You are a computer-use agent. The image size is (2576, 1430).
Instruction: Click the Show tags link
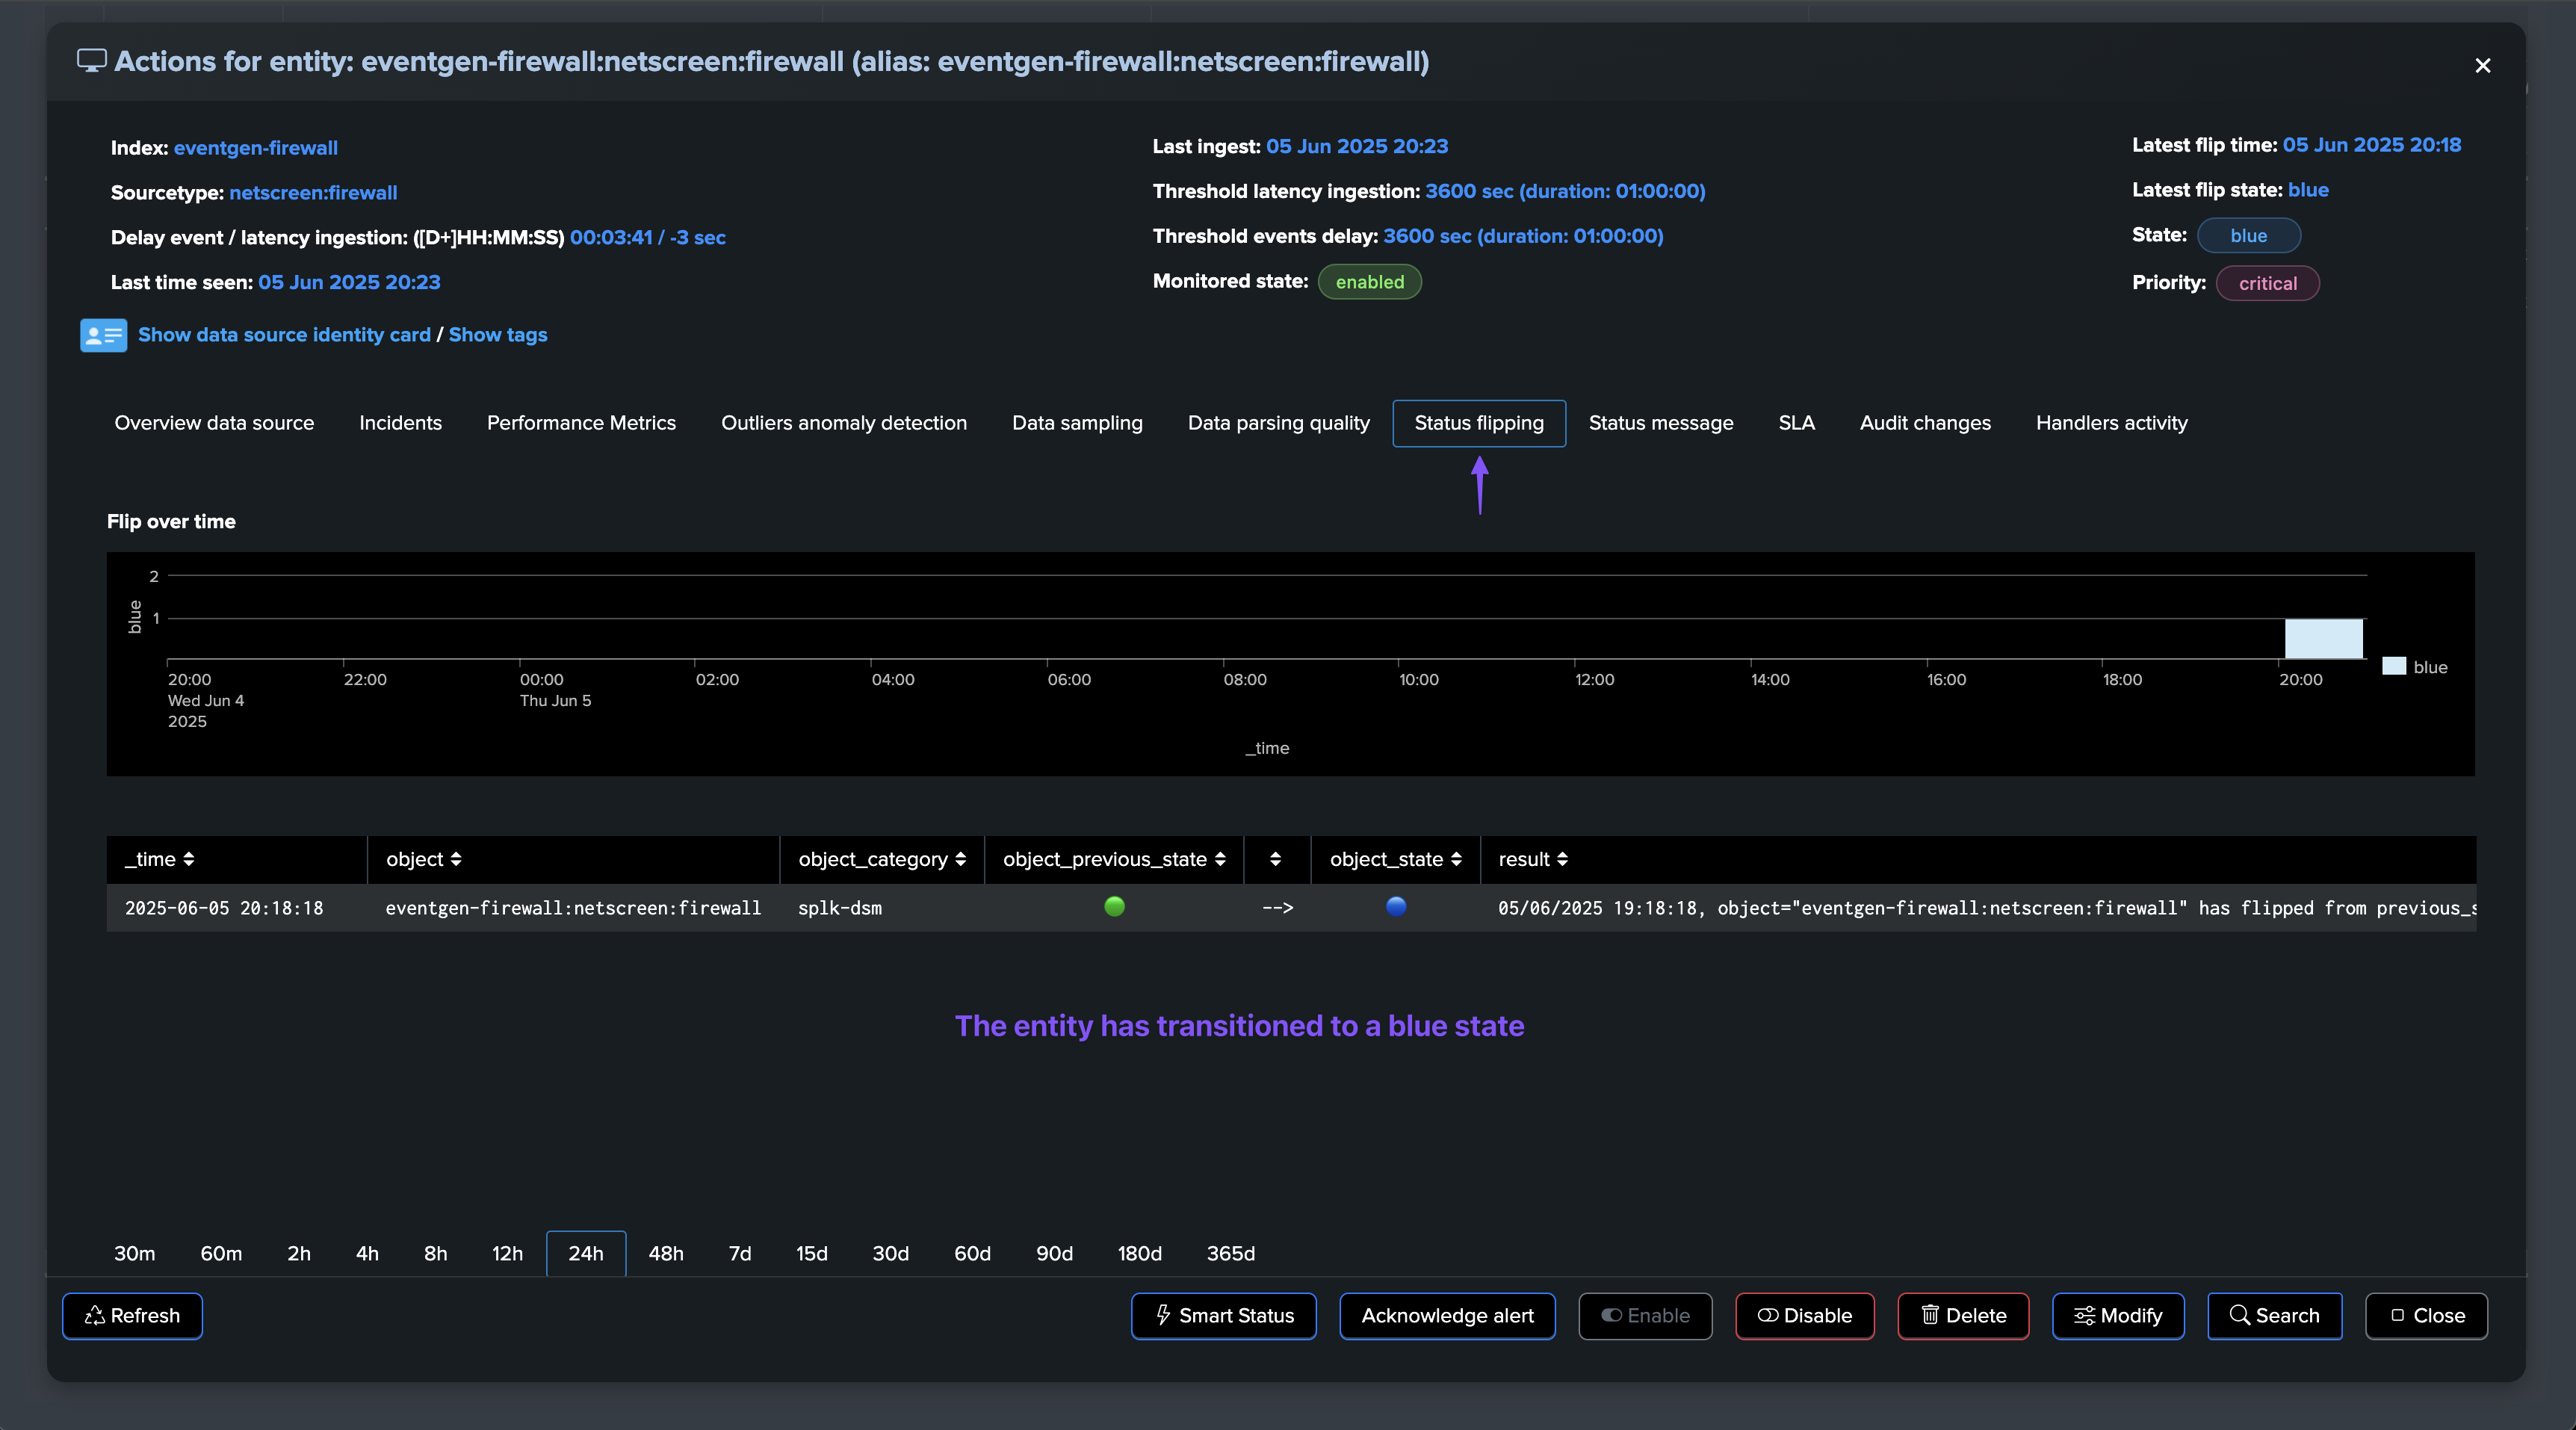[x=497, y=335]
